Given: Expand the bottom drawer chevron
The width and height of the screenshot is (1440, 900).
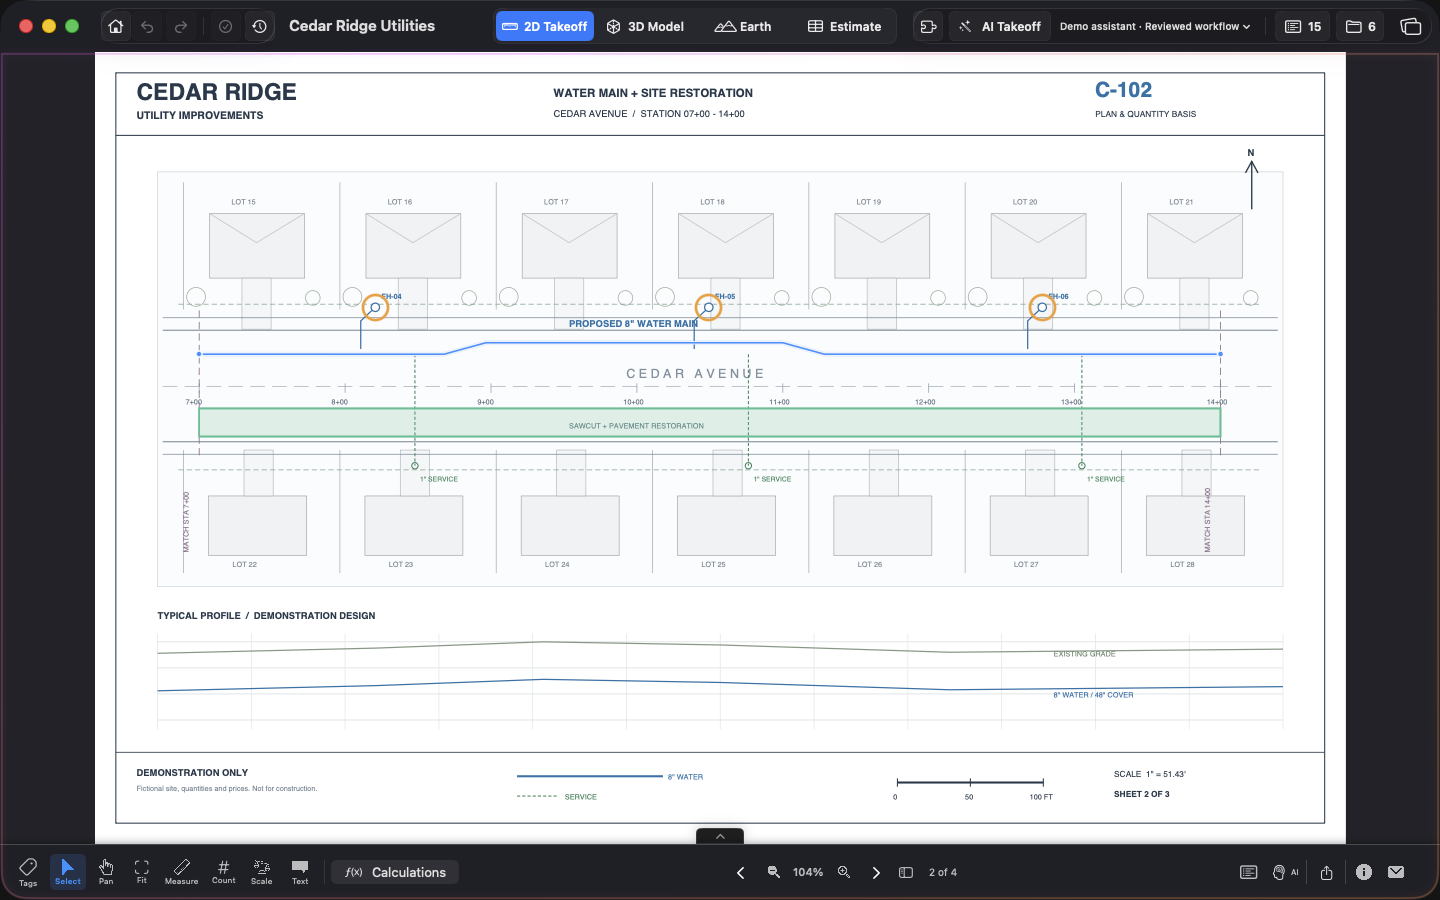Looking at the screenshot, I should tap(720, 837).
